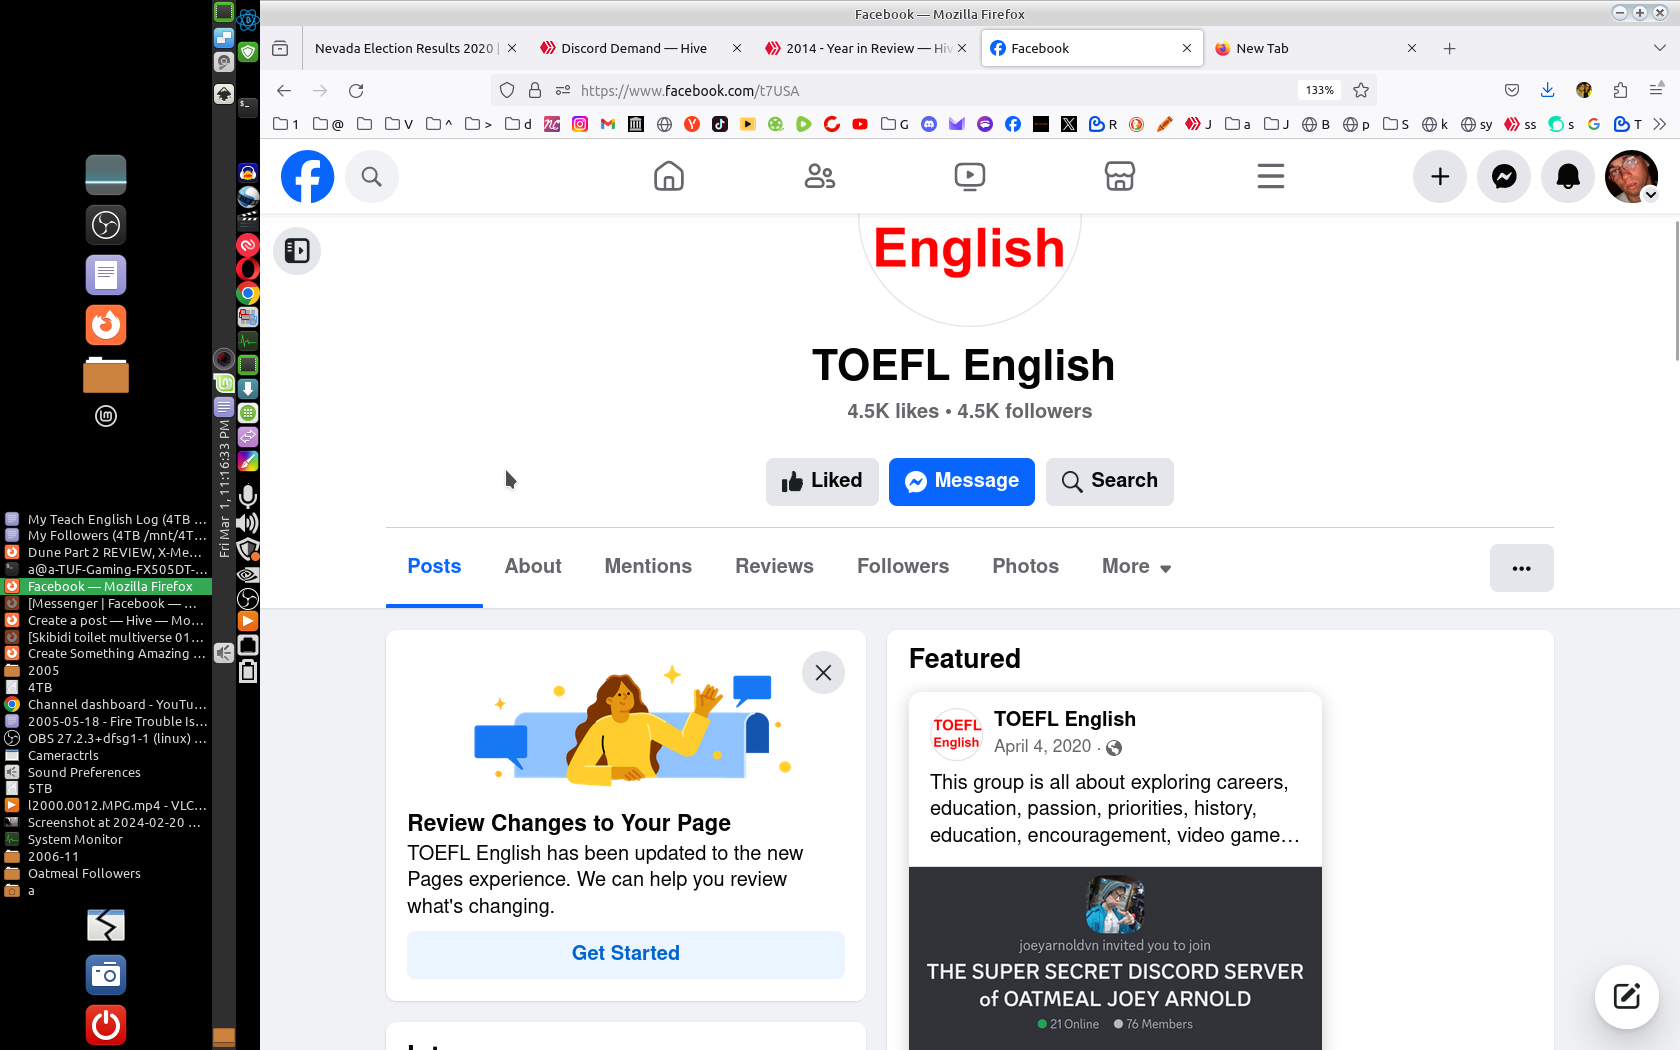
Task: Open the tracking protection shield icon
Action: [x=507, y=90]
